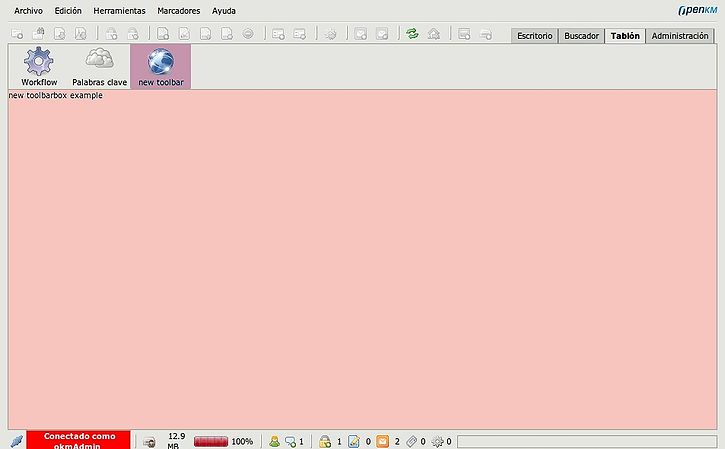Click the empty status message field

pos(587,441)
